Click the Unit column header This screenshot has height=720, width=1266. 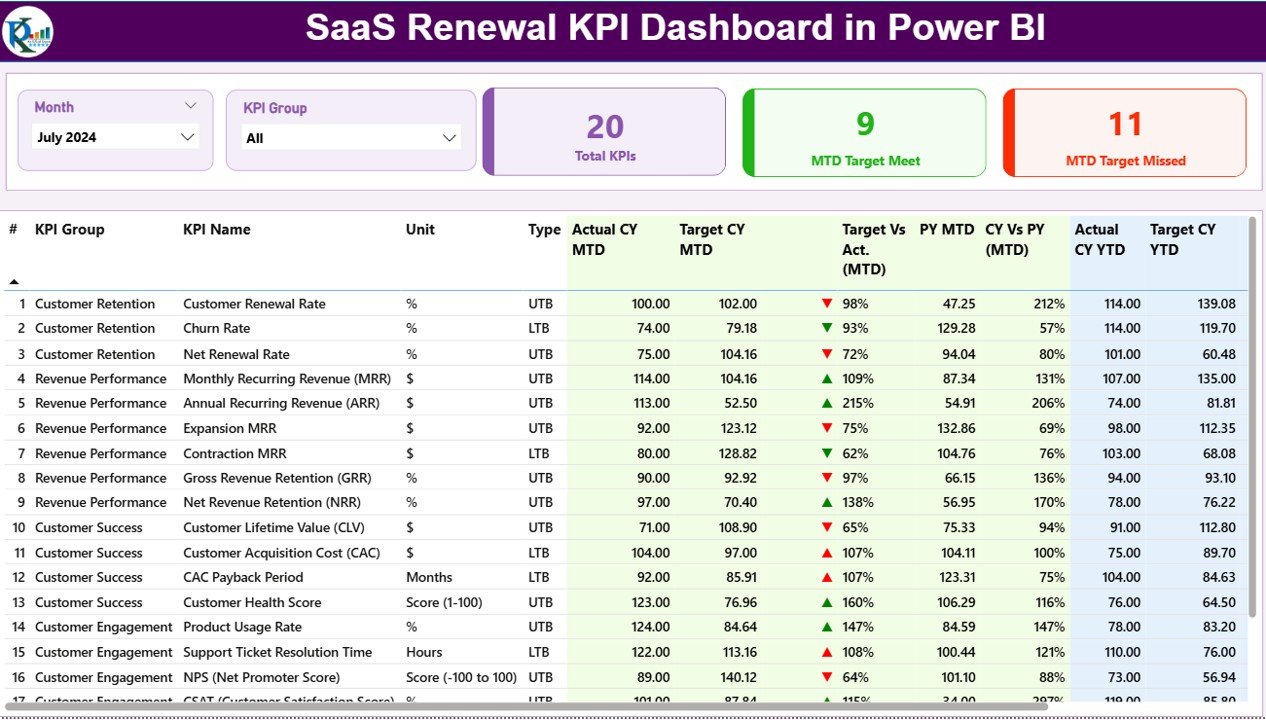pyautogui.click(x=419, y=229)
